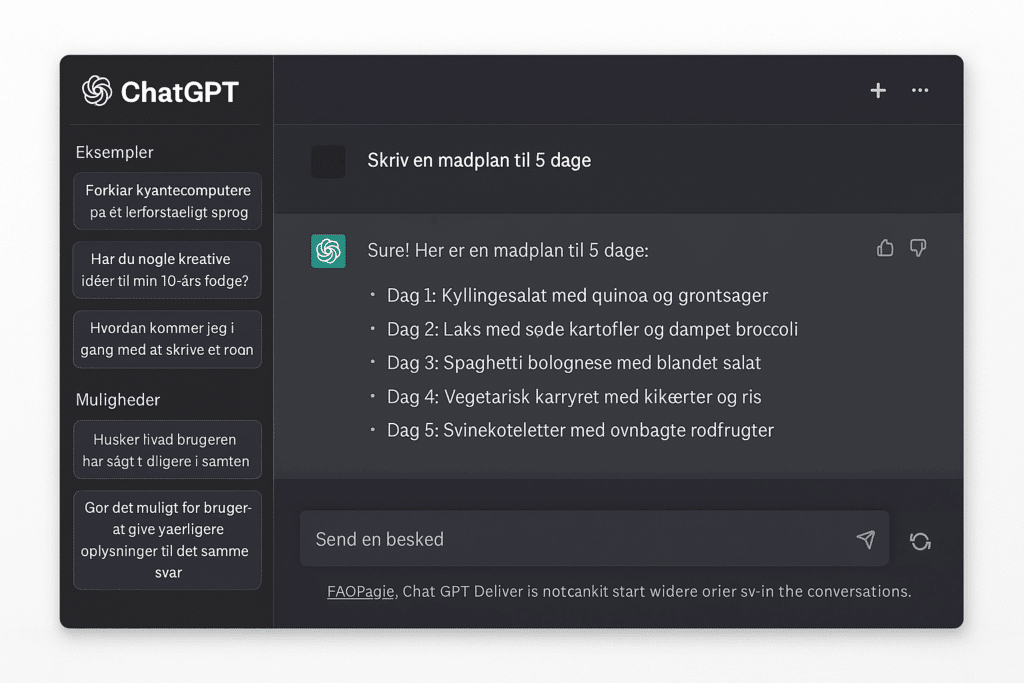Viewport: 1024px width, 683px height.
Task: Click the dark user avatar beside prompt
Action: click(328, 161)
